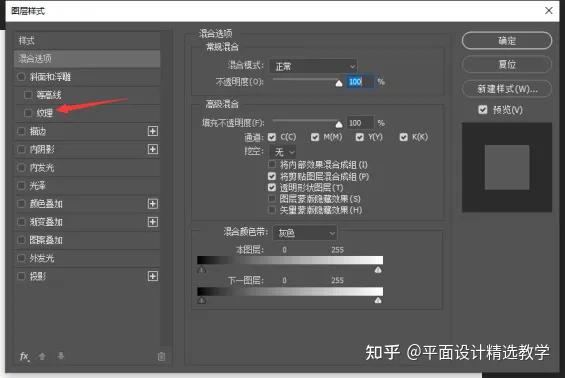Toggle the C(C) channel checkbox

pos(272,137)
